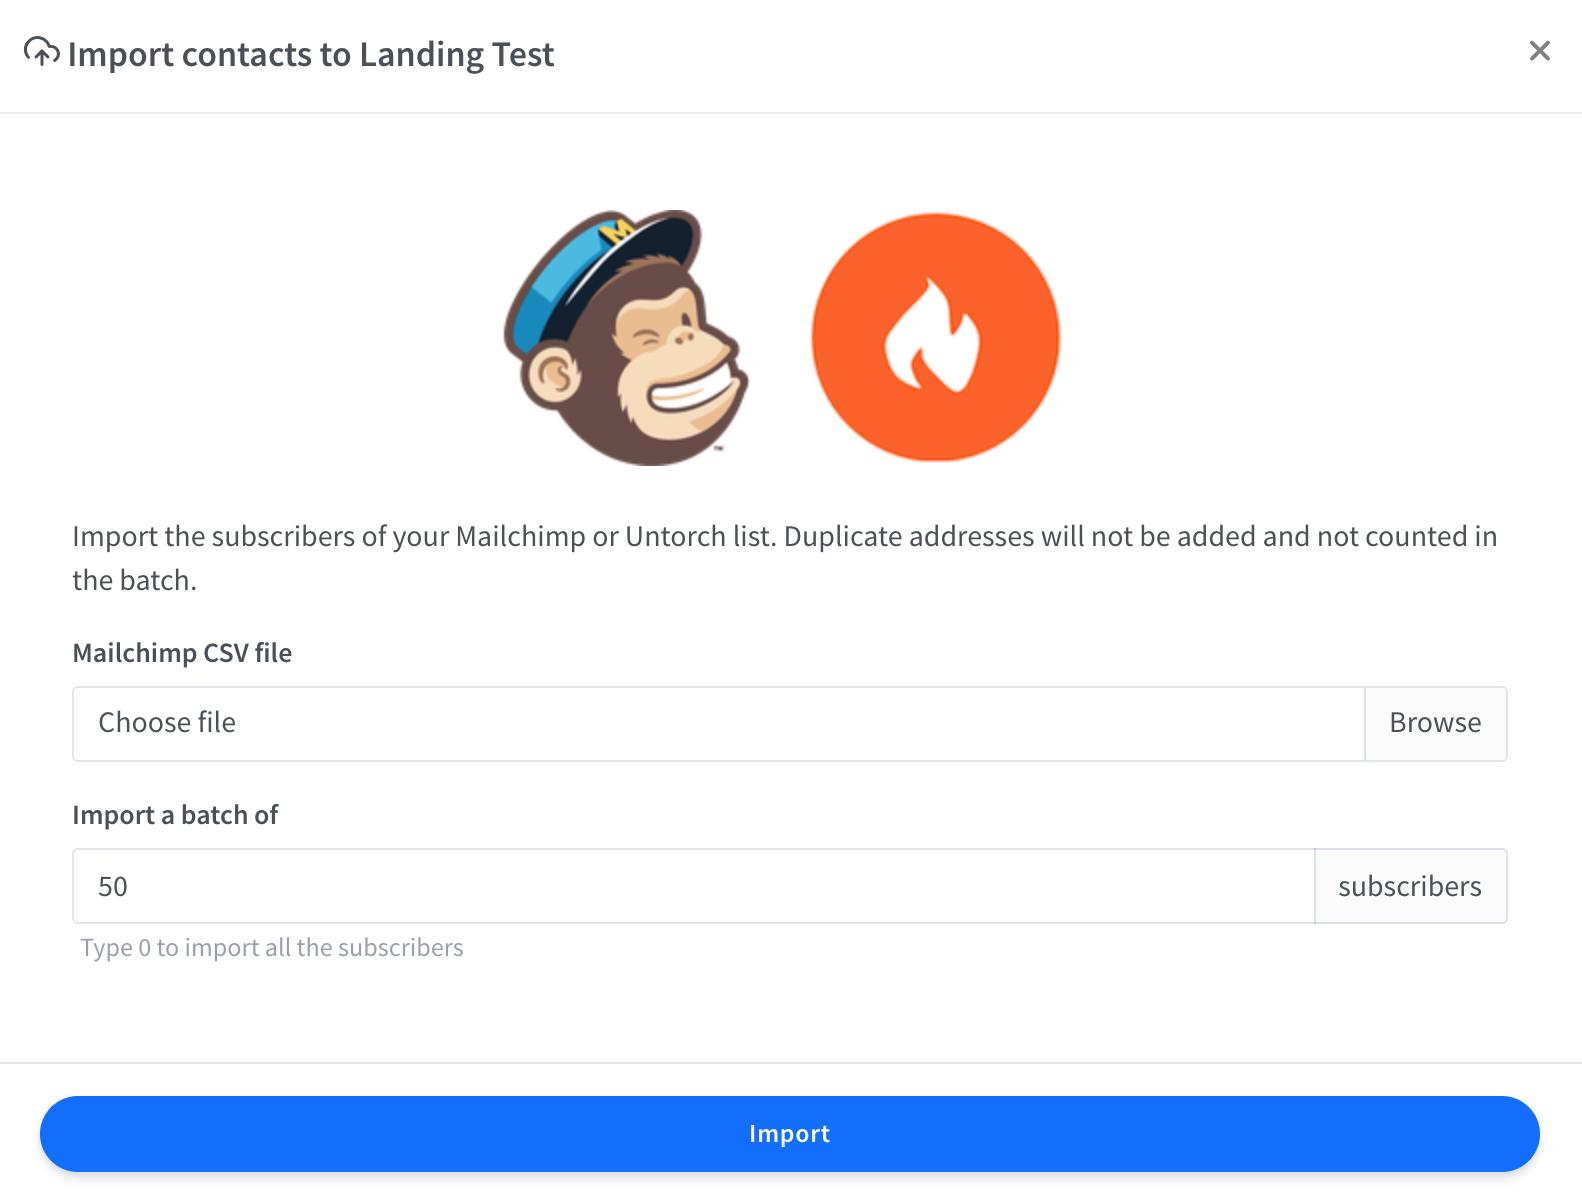Click the yellow M badge on the monkey's cap

616,231
